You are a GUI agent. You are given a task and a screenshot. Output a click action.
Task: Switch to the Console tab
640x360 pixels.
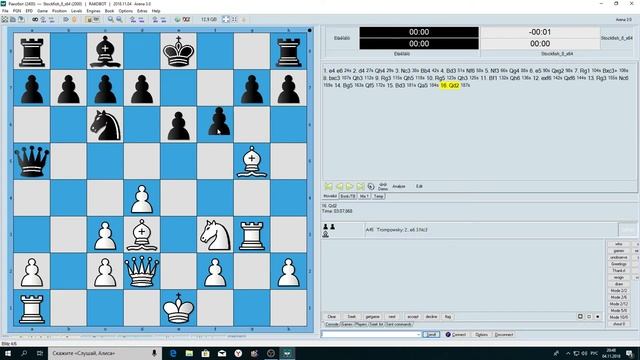click(331, 324)
